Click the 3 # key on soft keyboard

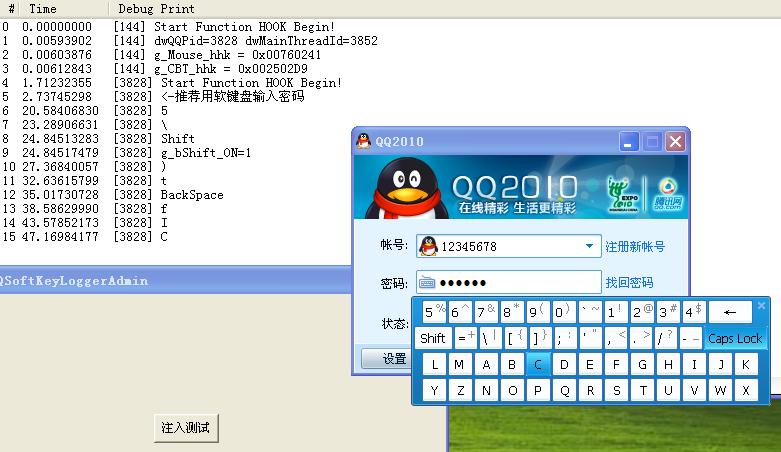click(667, 312)
